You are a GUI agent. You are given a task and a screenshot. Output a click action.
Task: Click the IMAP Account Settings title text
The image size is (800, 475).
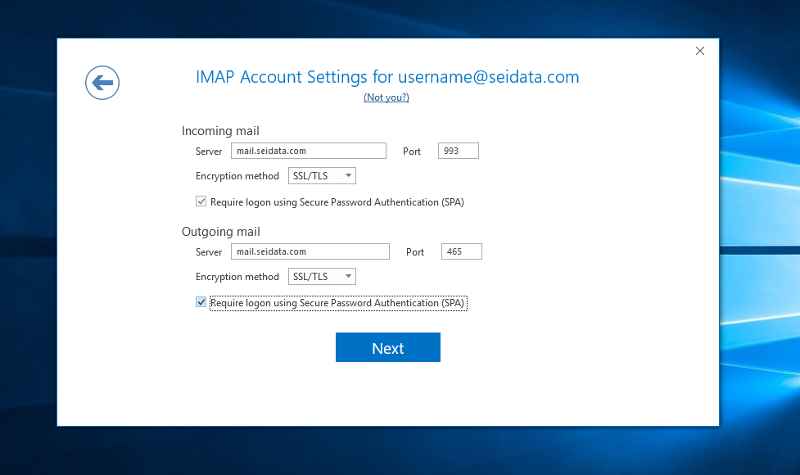point(387,77)
